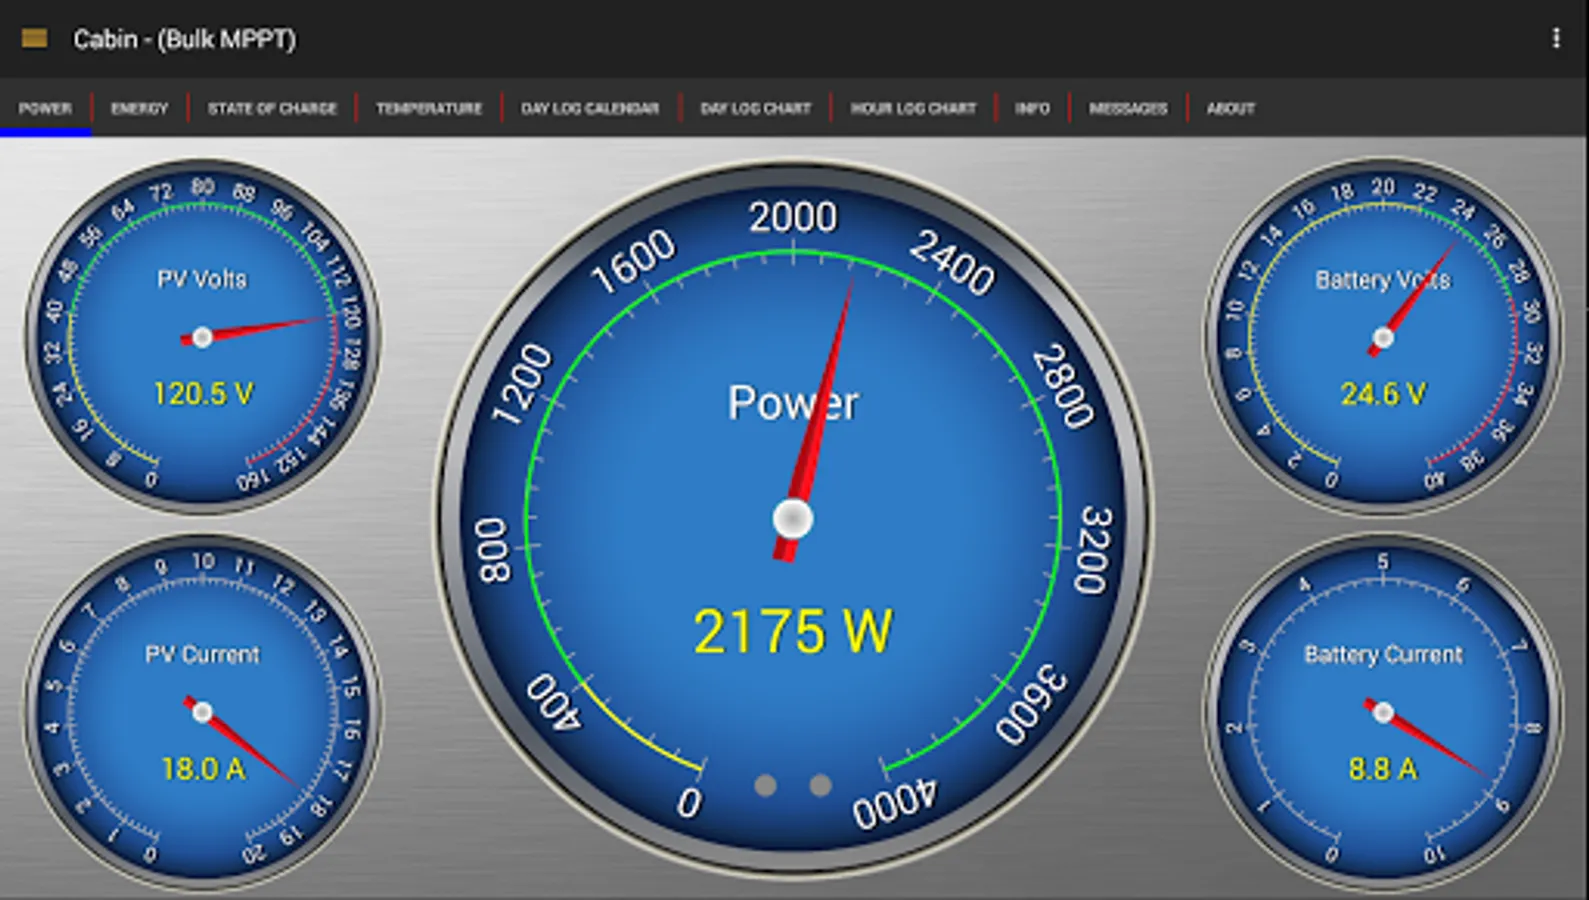View the Day Log Chart tab
The image size is (1589, 900).
point(755,108)
